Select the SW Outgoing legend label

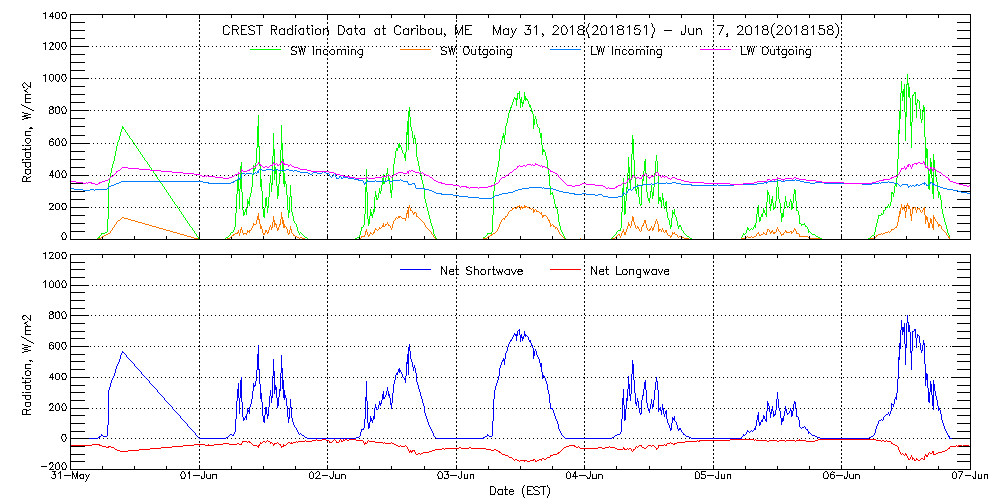pyautogui.click(x=476, y=51)
